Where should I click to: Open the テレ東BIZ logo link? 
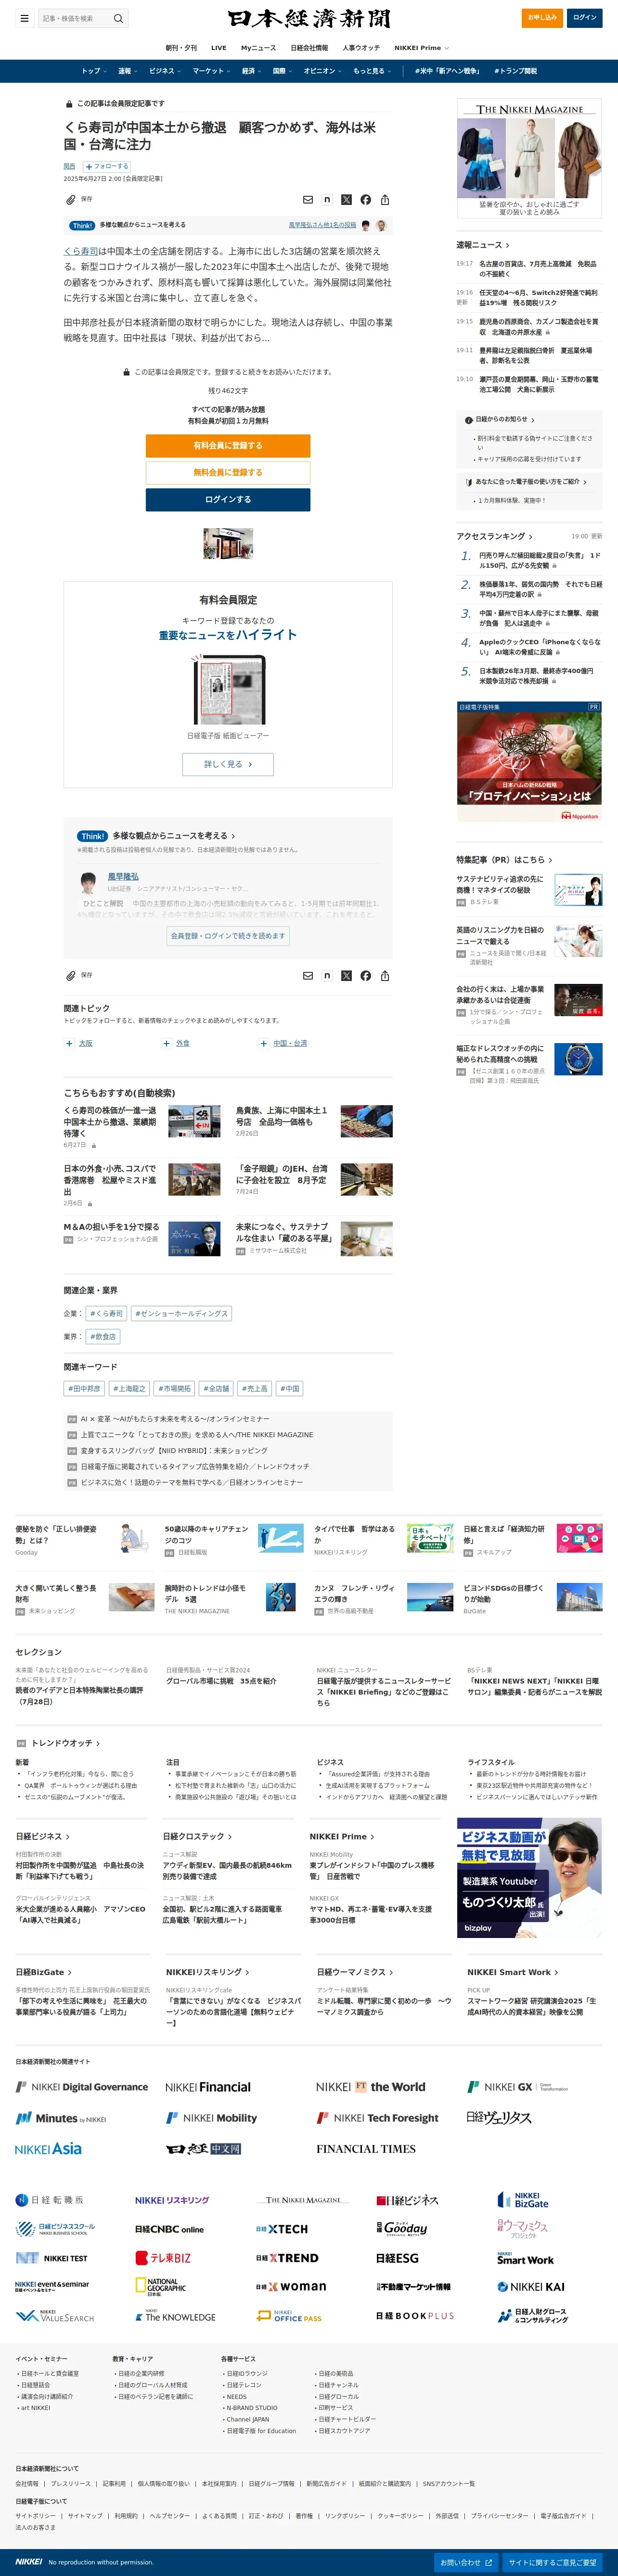coord(163,2258)
